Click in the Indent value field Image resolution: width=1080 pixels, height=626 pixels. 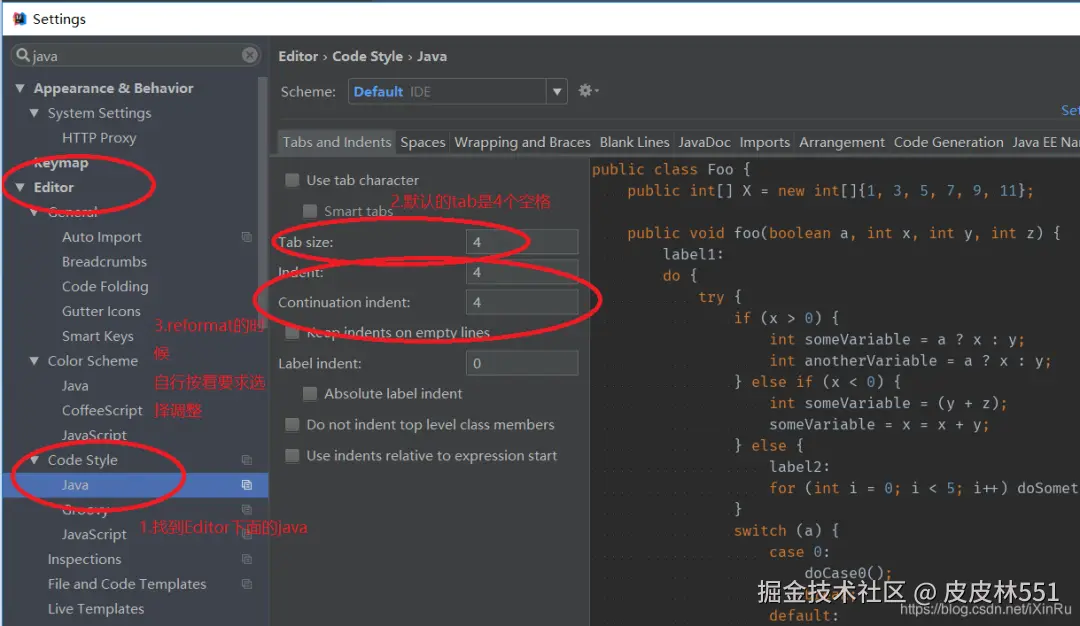tap(522, 273)
